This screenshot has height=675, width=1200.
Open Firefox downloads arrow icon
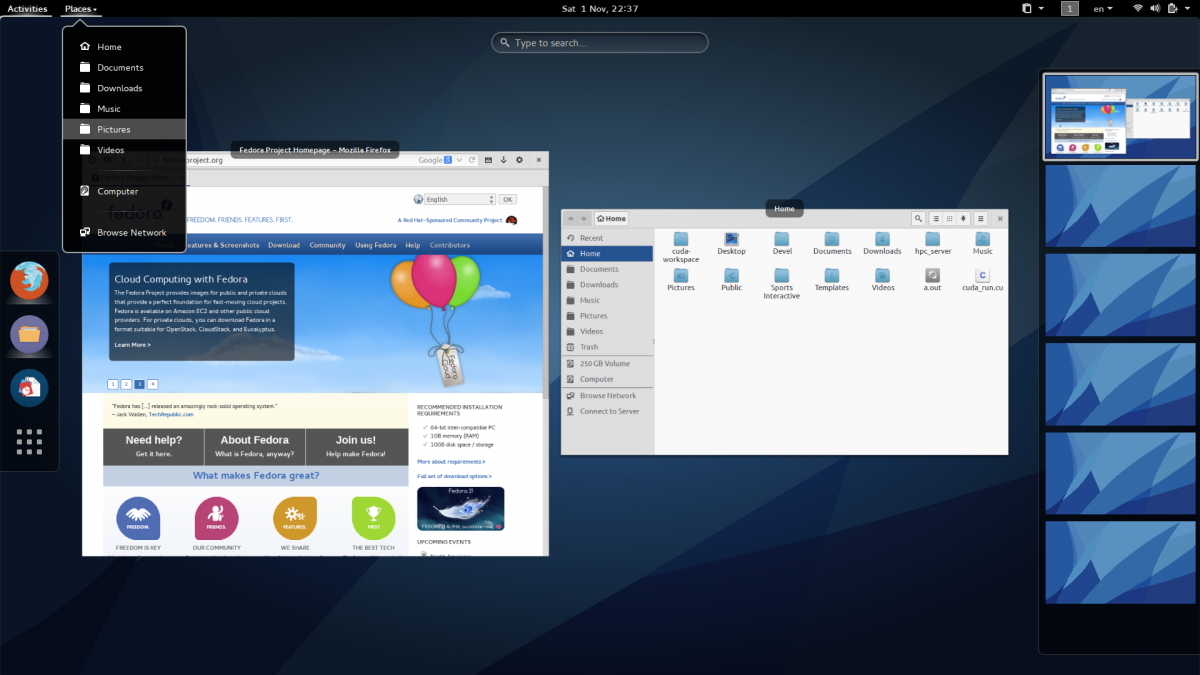[504, 160]
